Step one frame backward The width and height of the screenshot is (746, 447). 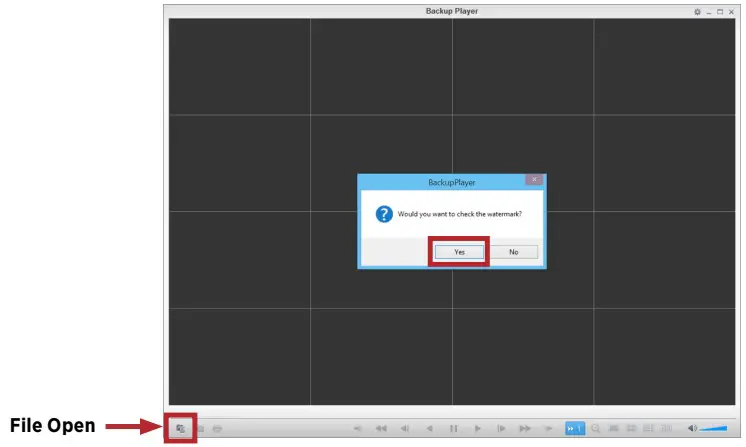click(405, 428)
